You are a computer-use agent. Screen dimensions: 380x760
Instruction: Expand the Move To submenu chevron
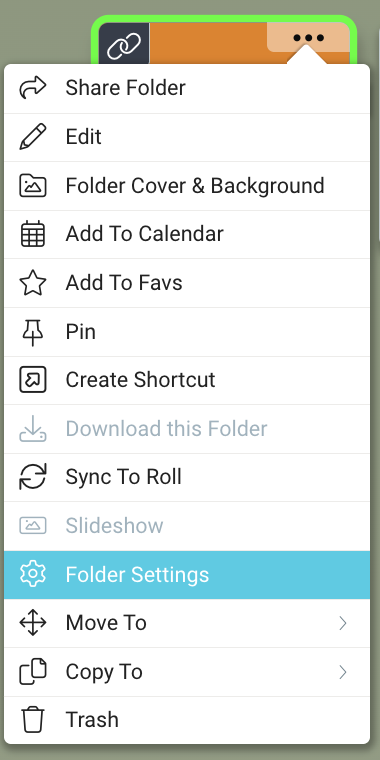[x=343, y=623]
